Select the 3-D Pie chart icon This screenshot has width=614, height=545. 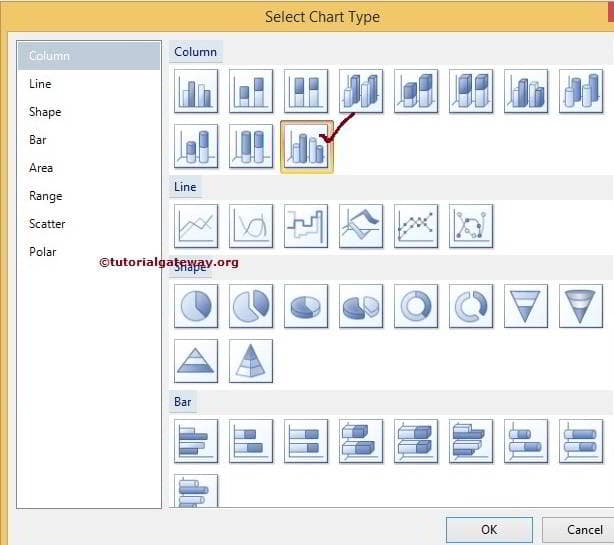pyautogui.click(x=306, y=306)
